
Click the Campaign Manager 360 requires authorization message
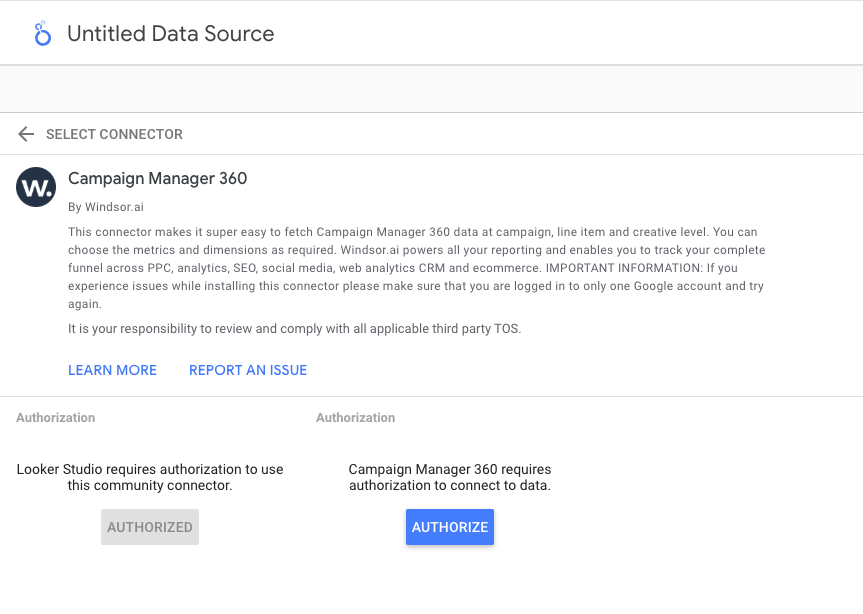coord(450,477)
